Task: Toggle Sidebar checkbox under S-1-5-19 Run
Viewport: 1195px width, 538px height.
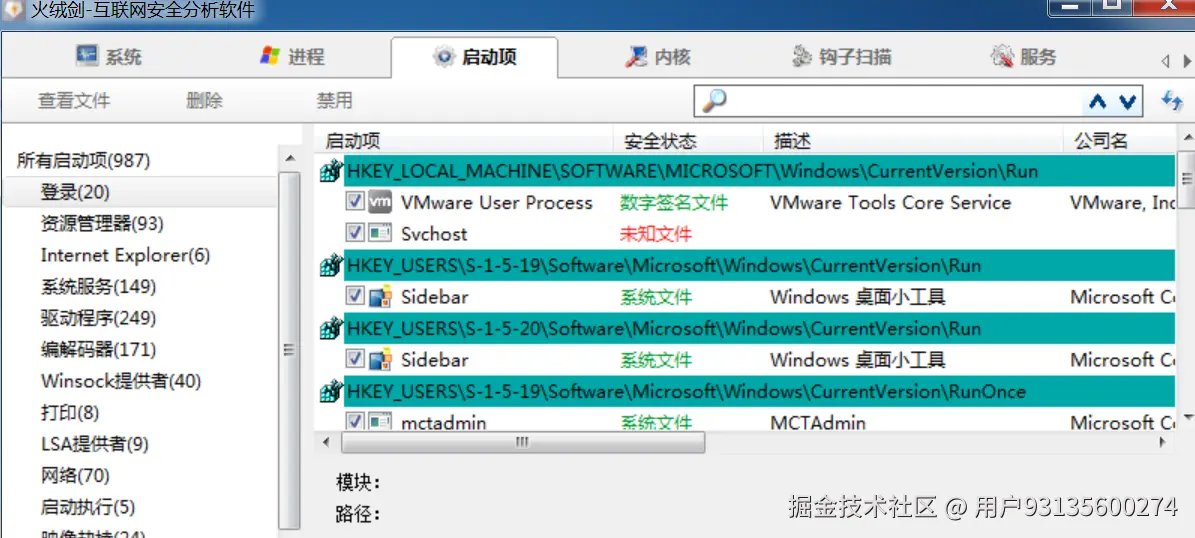Action: click(x=354, y=296)
